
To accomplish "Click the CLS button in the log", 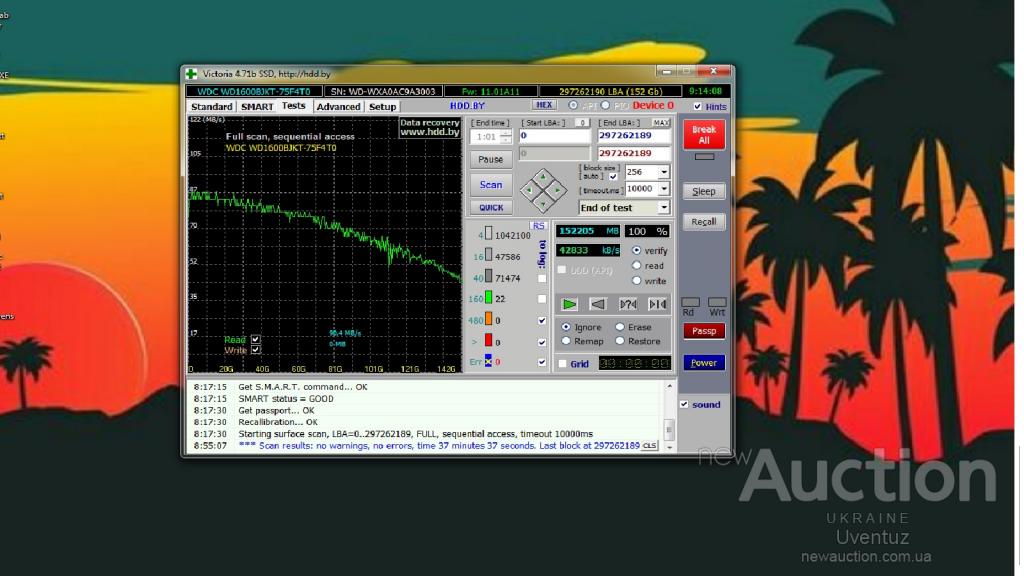I will 649,445.
